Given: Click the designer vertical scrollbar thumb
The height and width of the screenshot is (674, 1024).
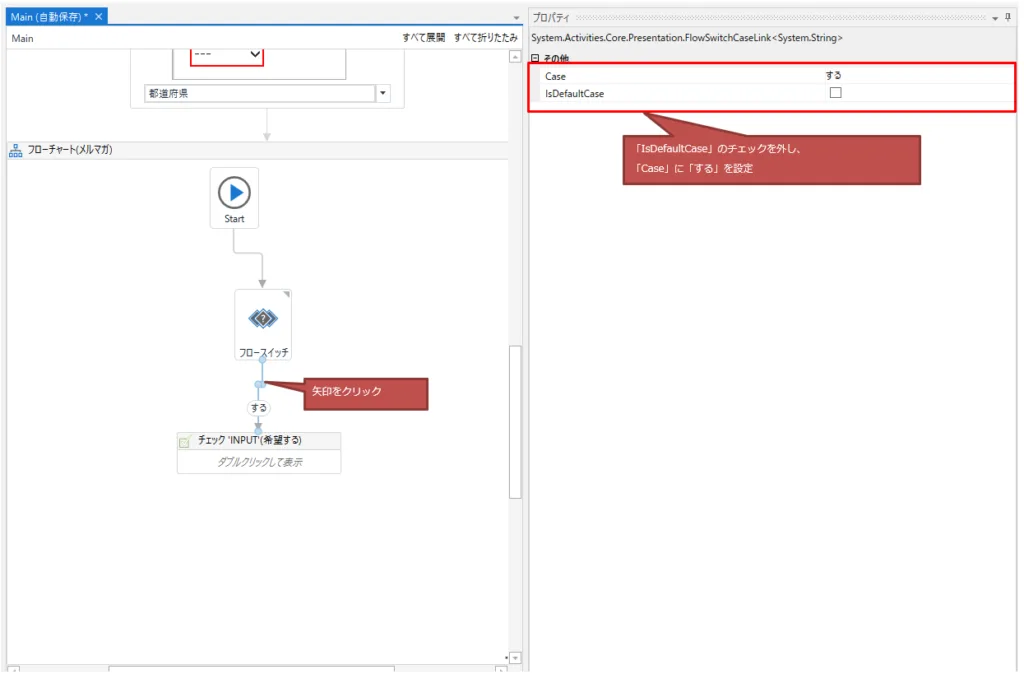Looking at the screenshot, I should pos(515,420).
